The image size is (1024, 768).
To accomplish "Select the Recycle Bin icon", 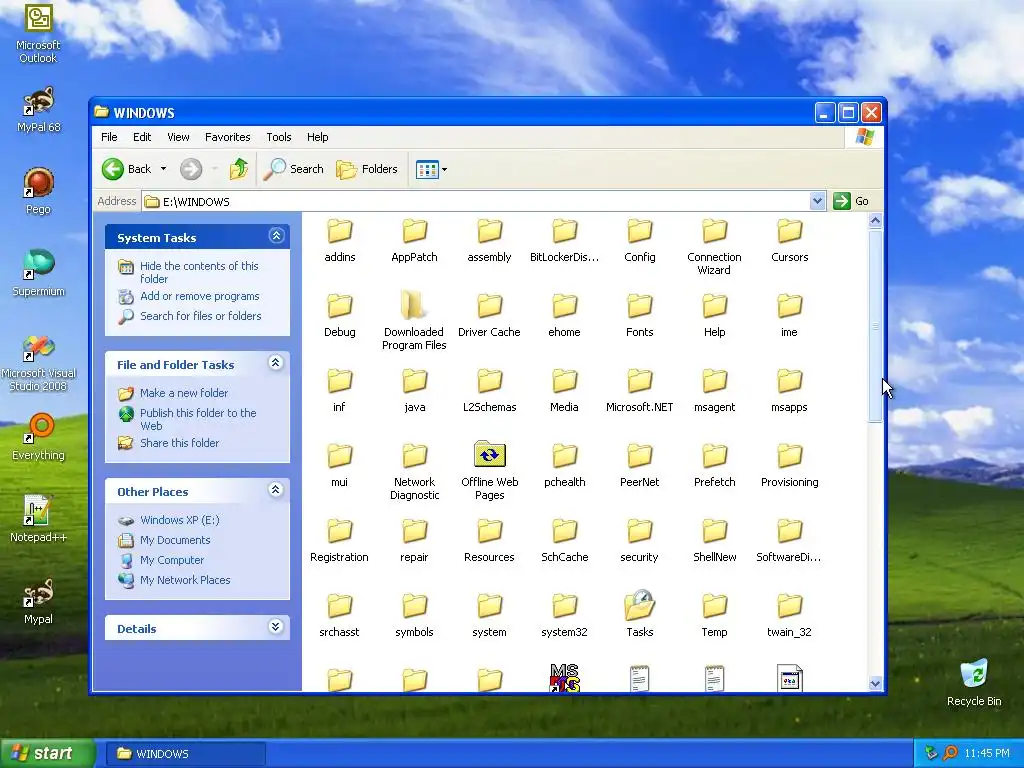I will pyautogui.click(x=974, y=682).
